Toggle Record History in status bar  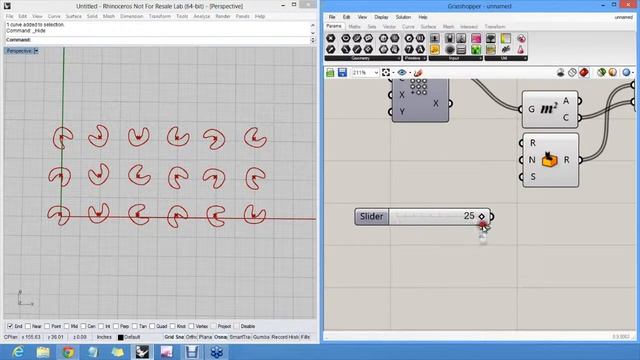coord(285,337)
